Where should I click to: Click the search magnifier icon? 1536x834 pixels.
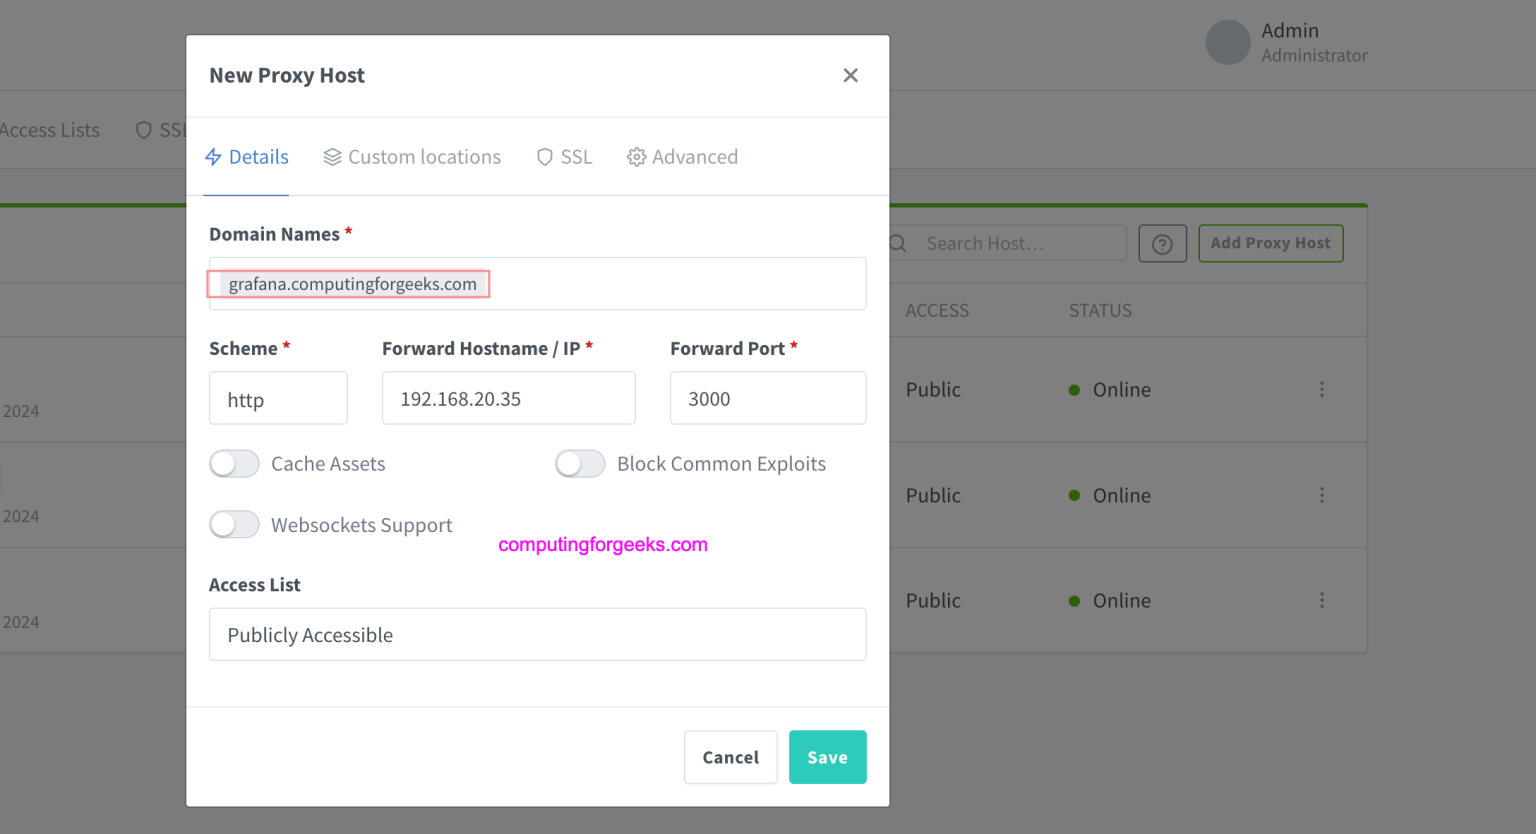(898, 244)
